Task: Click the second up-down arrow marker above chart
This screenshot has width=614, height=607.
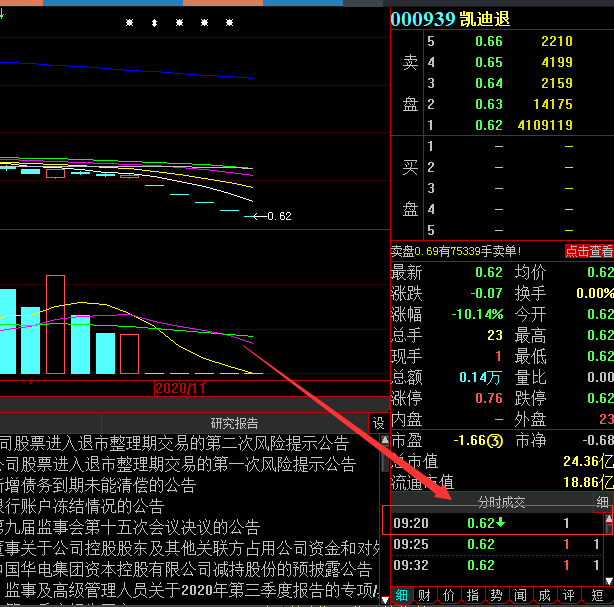Action: click(154, 23)
